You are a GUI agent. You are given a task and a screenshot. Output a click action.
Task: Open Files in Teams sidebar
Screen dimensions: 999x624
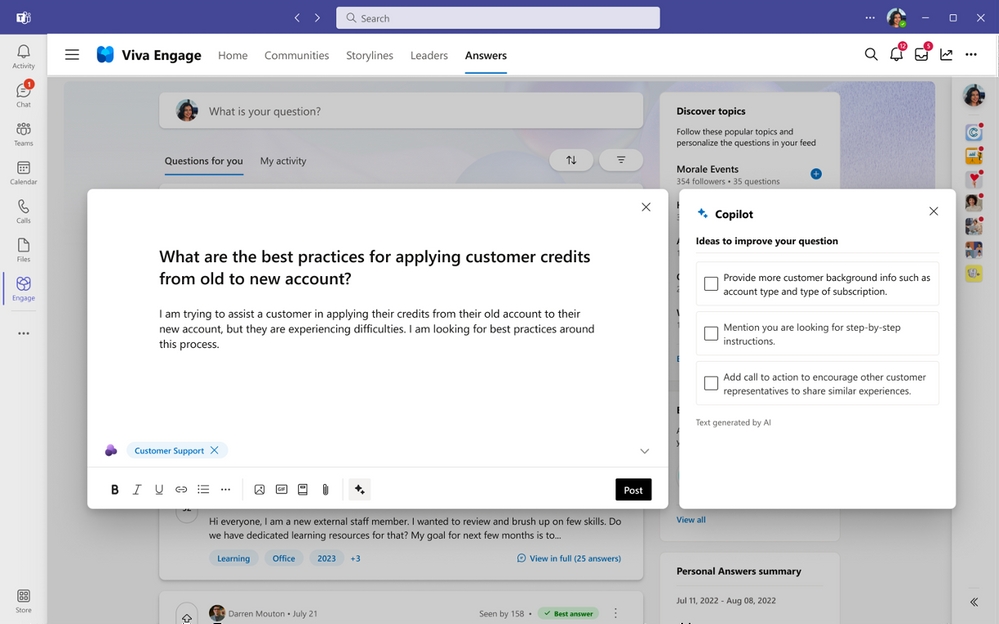point(24,249)
